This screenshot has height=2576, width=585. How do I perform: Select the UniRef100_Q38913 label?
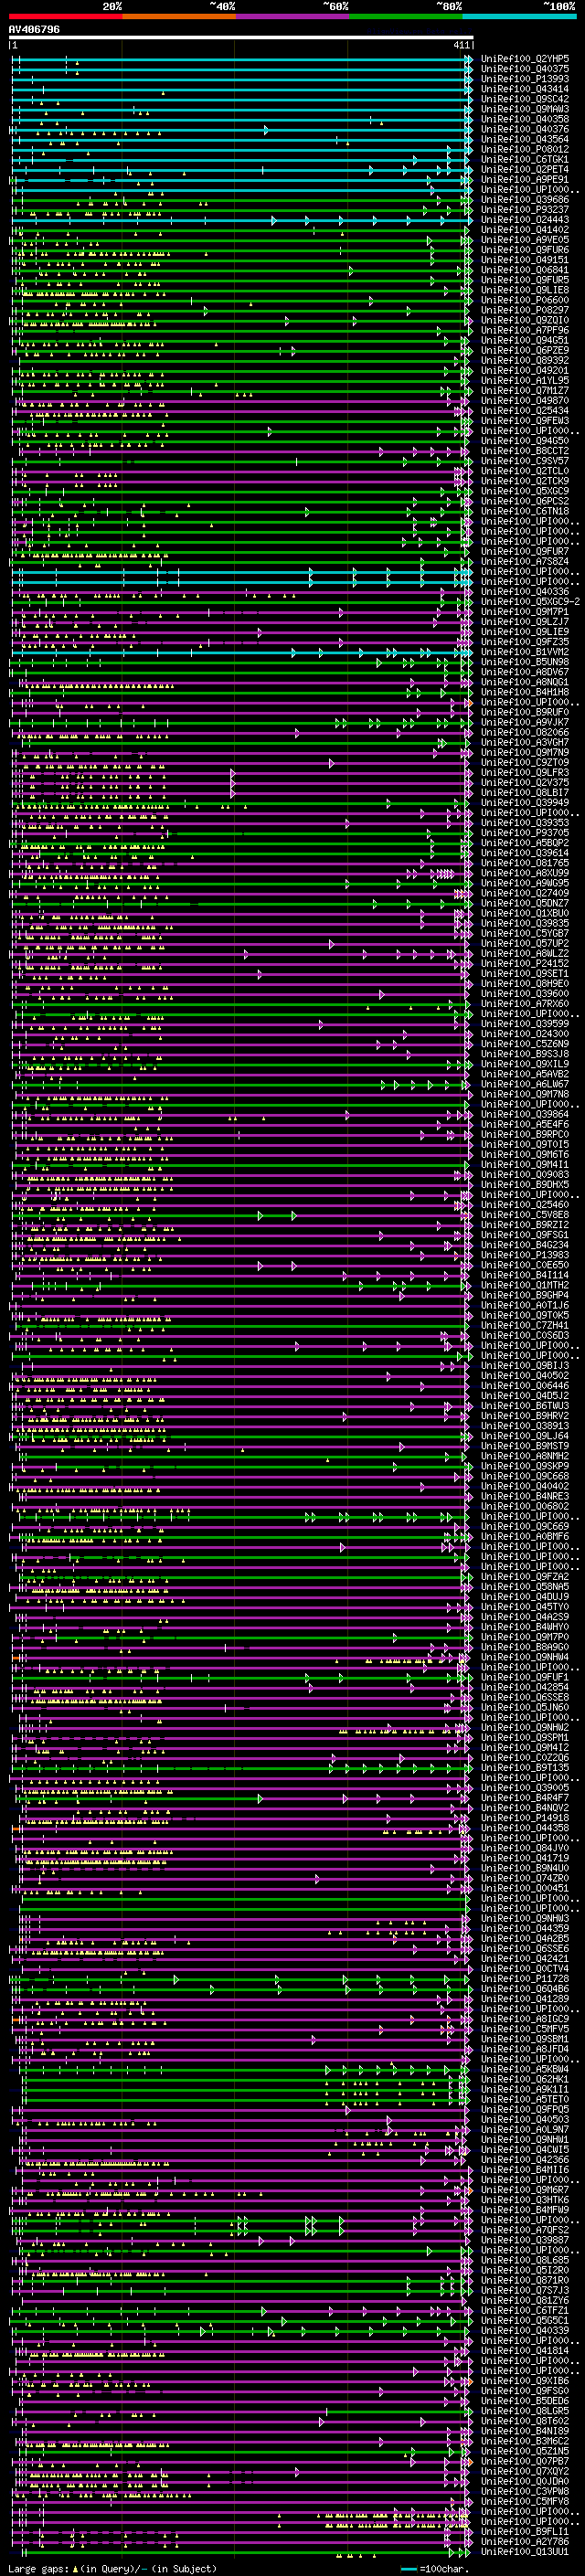[524, 1426]
